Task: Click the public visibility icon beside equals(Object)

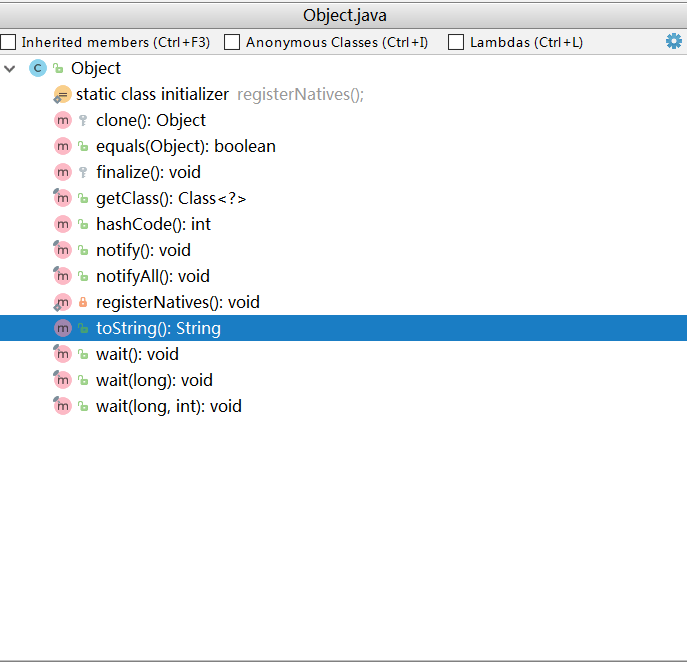Action: pos(83,146)
